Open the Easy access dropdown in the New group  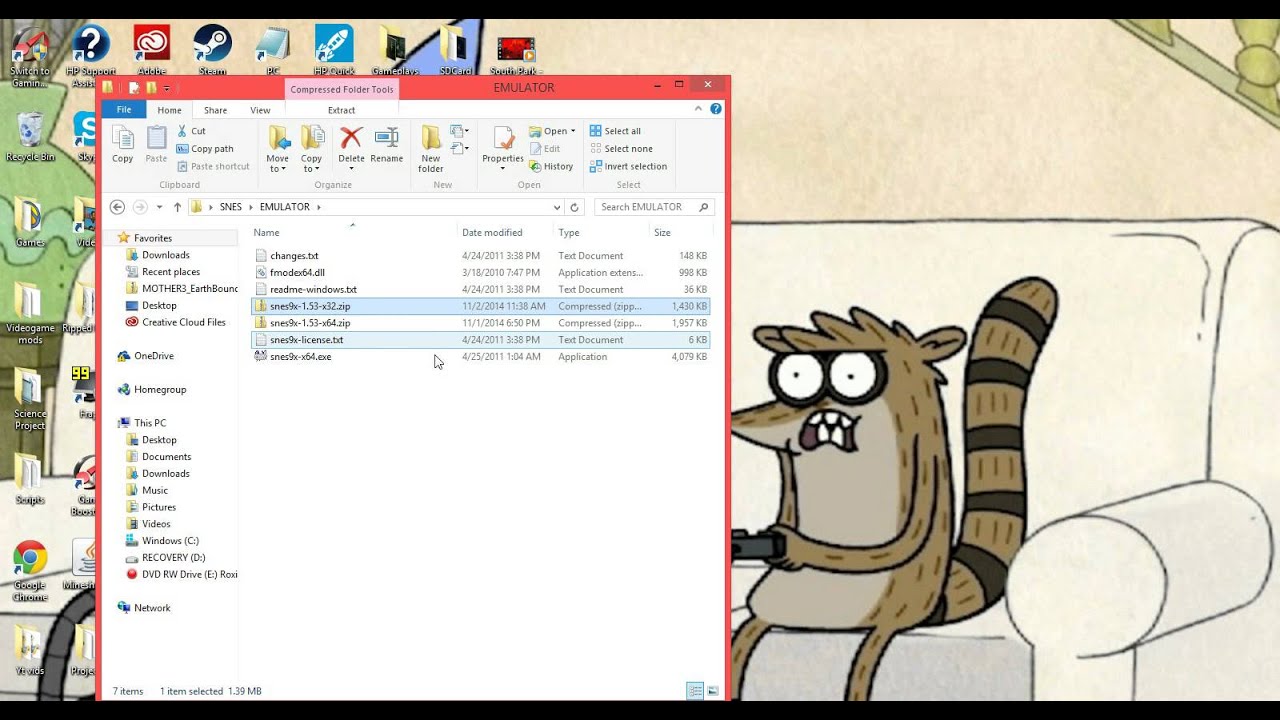pos(460,149)
